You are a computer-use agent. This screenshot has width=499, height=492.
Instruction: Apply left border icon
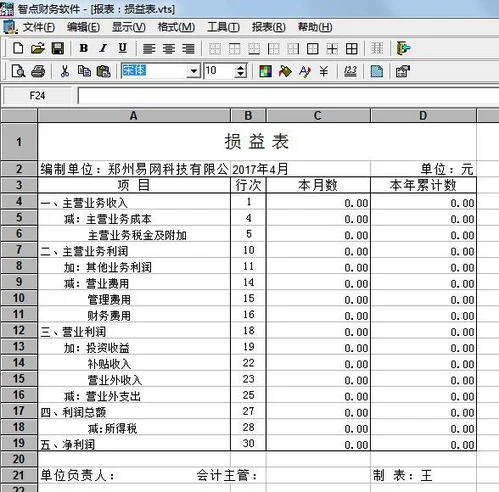[x=274, y=49]
